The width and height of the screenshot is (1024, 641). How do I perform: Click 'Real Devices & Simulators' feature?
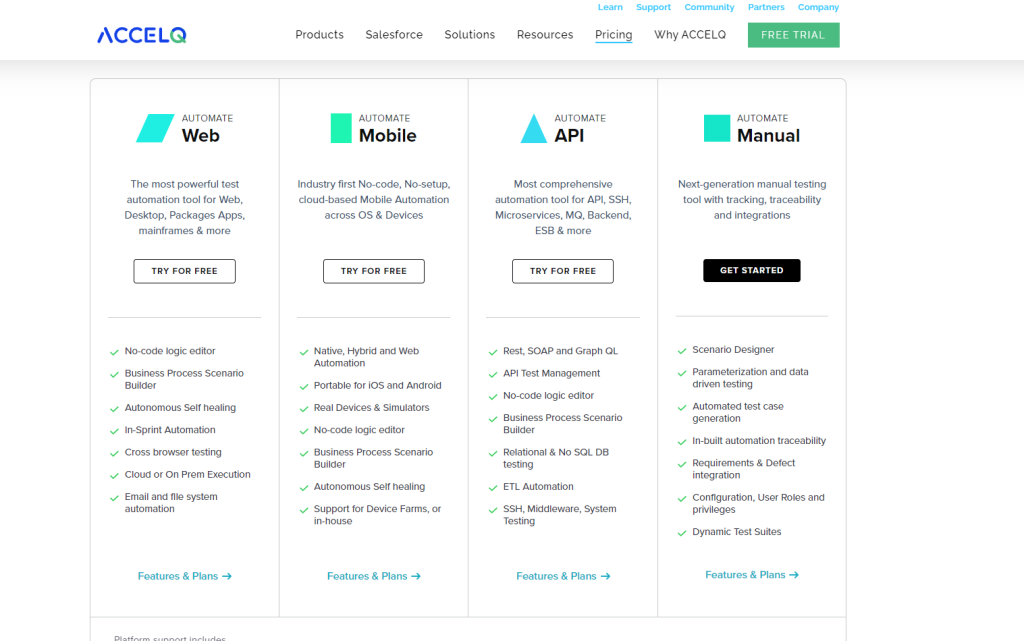[372, 408]
